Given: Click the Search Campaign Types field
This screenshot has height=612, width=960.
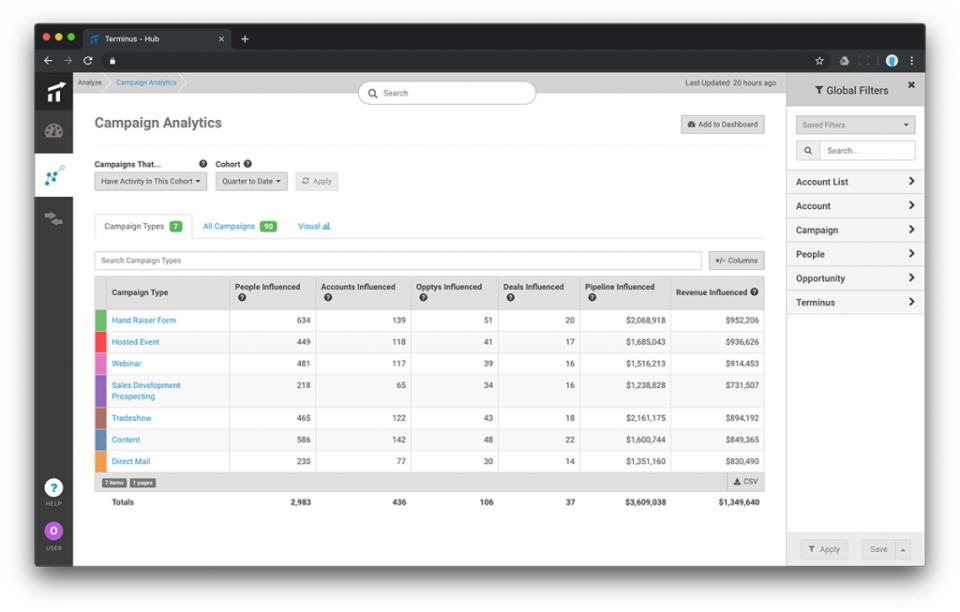Looking at the screenshot, I should pos(398,261).
